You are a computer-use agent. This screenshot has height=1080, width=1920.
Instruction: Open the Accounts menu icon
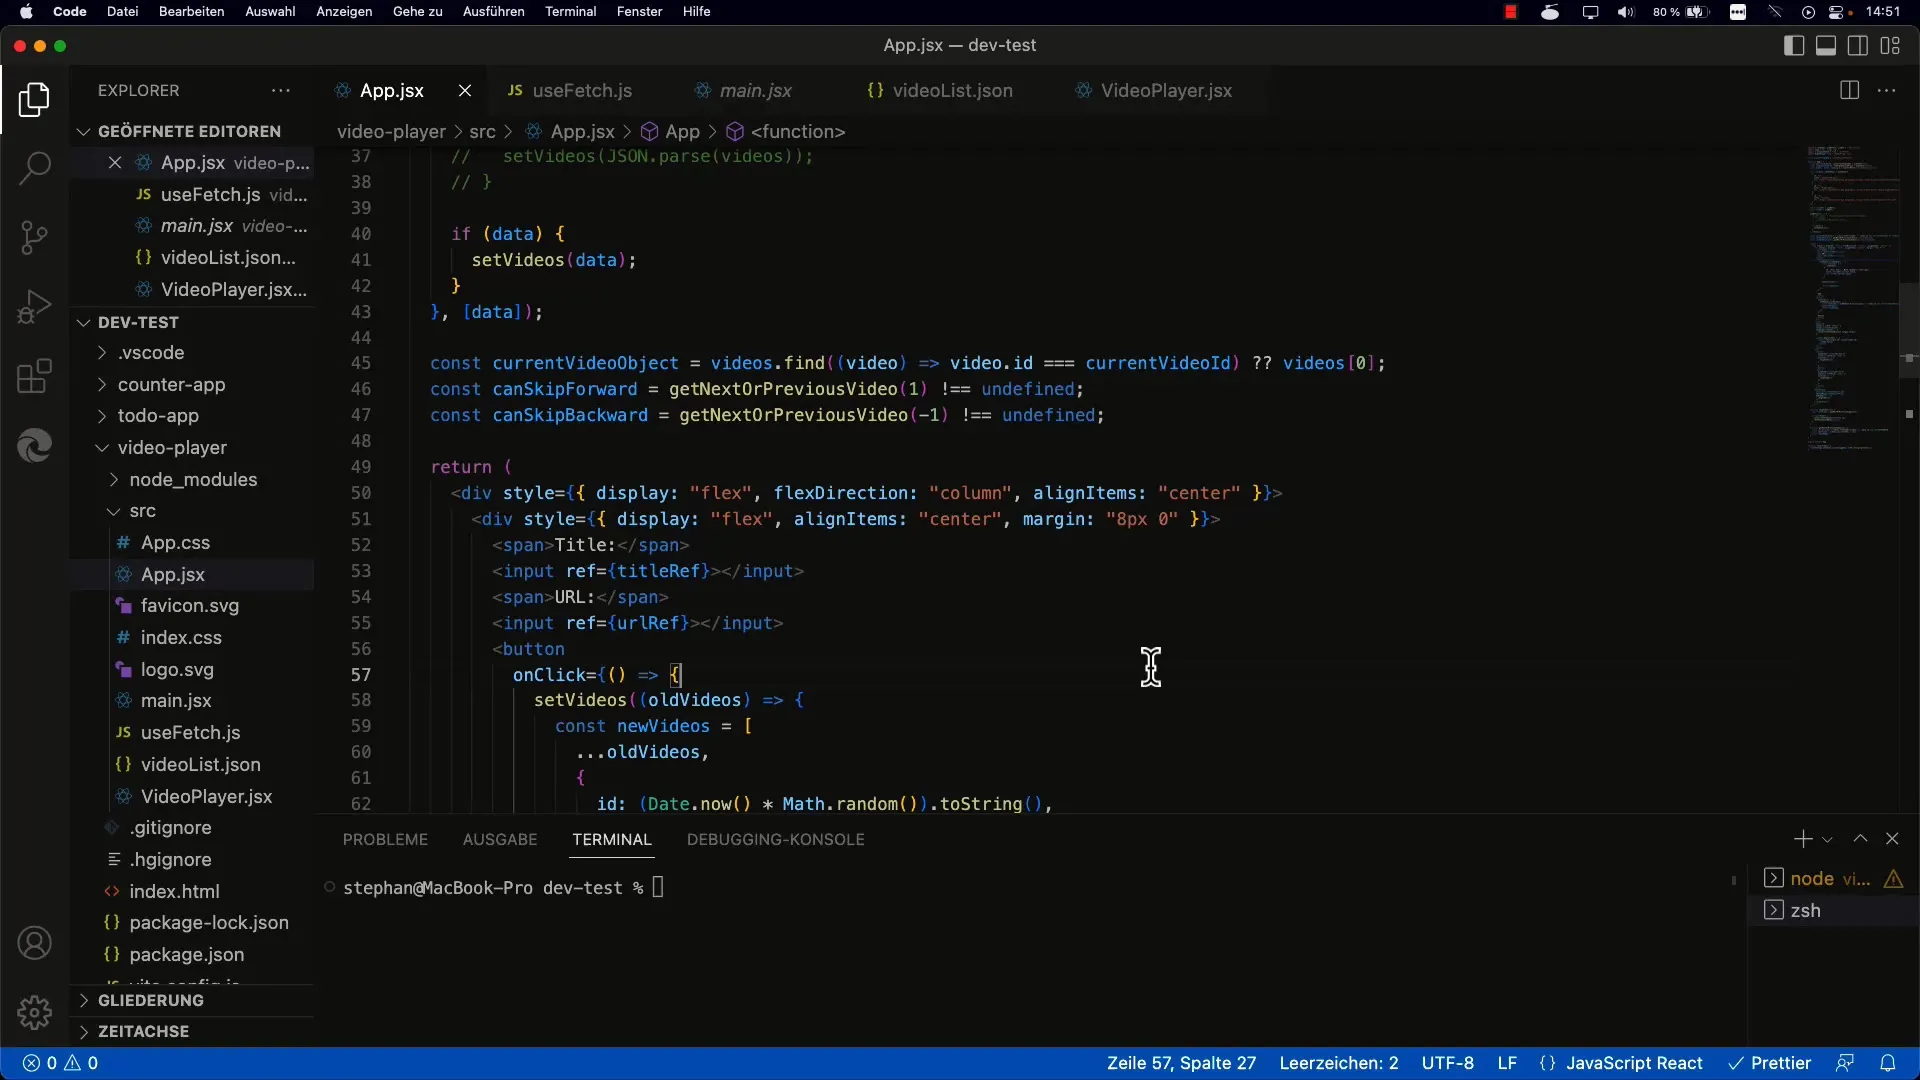(x=34, y=943)
